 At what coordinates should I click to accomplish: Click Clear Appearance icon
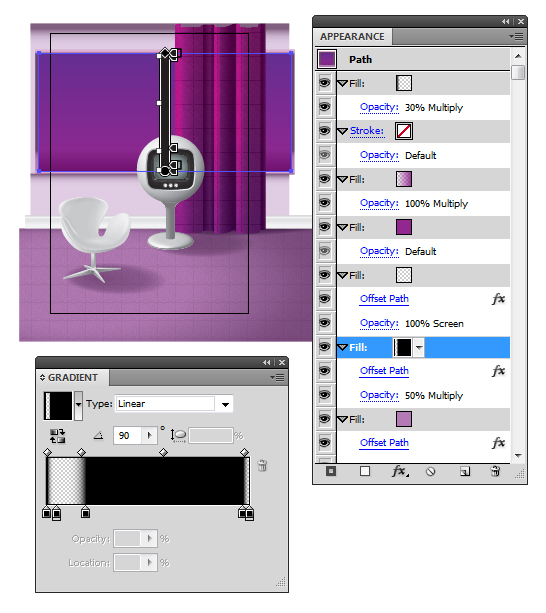click(x=430, y=472)
